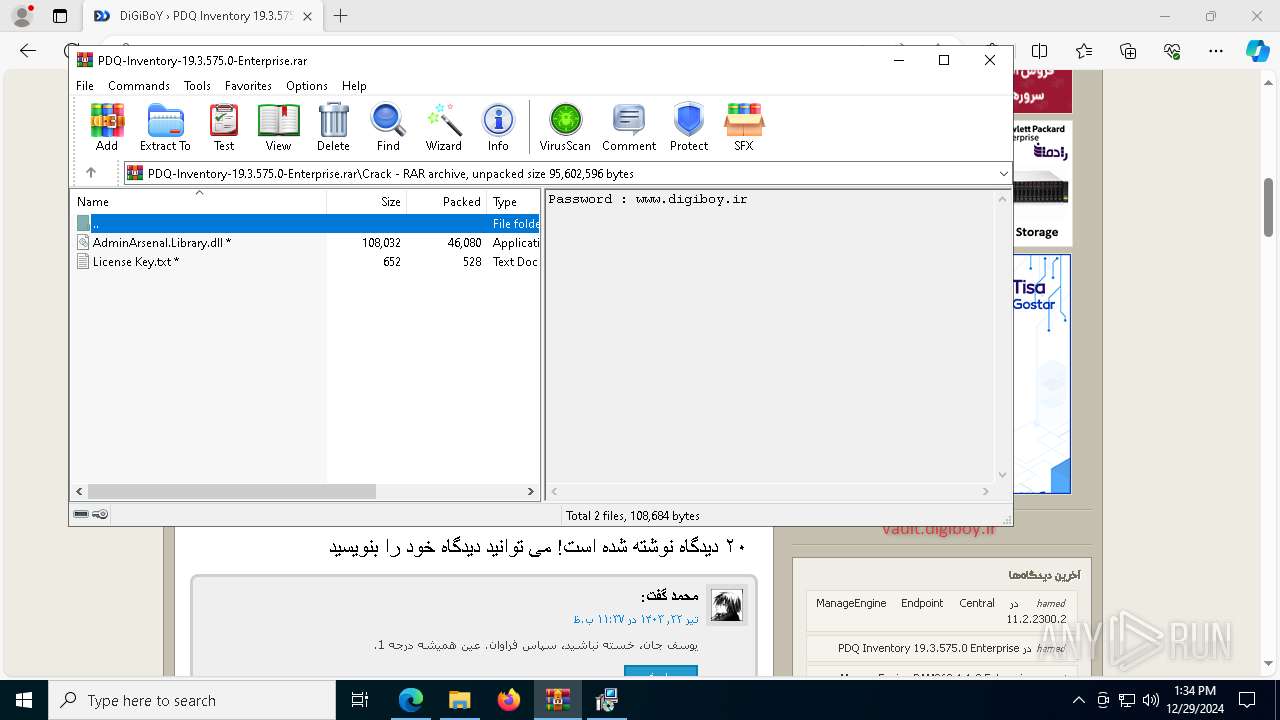Open the Tools menu
The image size is (1280, 720).
197,86
